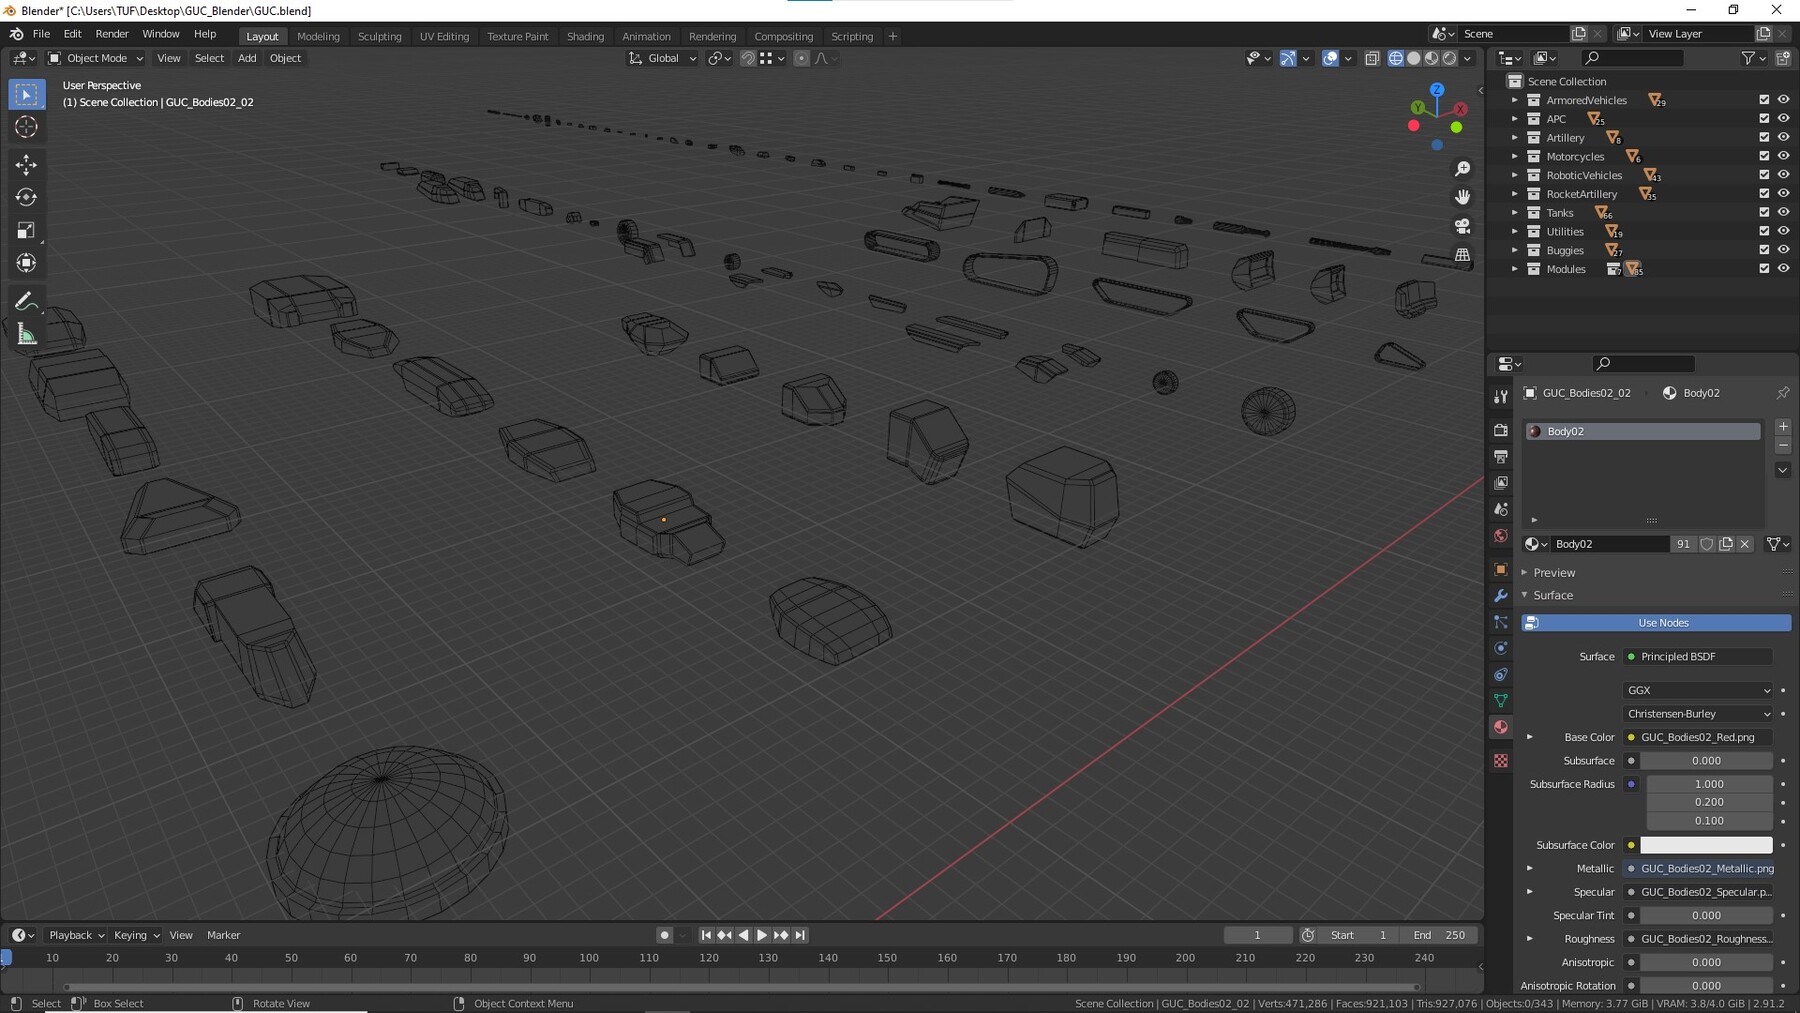
Task: Click the Subsurface Color swatch
Action: click(x=1706, y=845)
